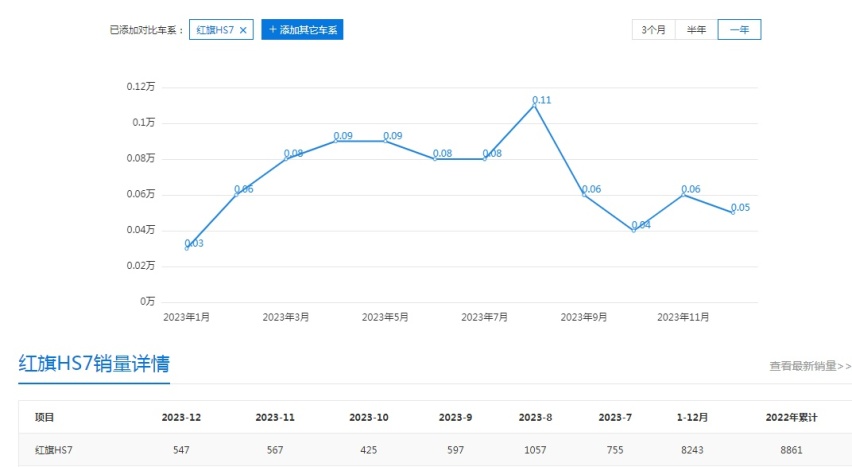The height and width of the screenshot is (467, 852).
Task: Click the 0.06 data point for February
Action: [236, 194]
